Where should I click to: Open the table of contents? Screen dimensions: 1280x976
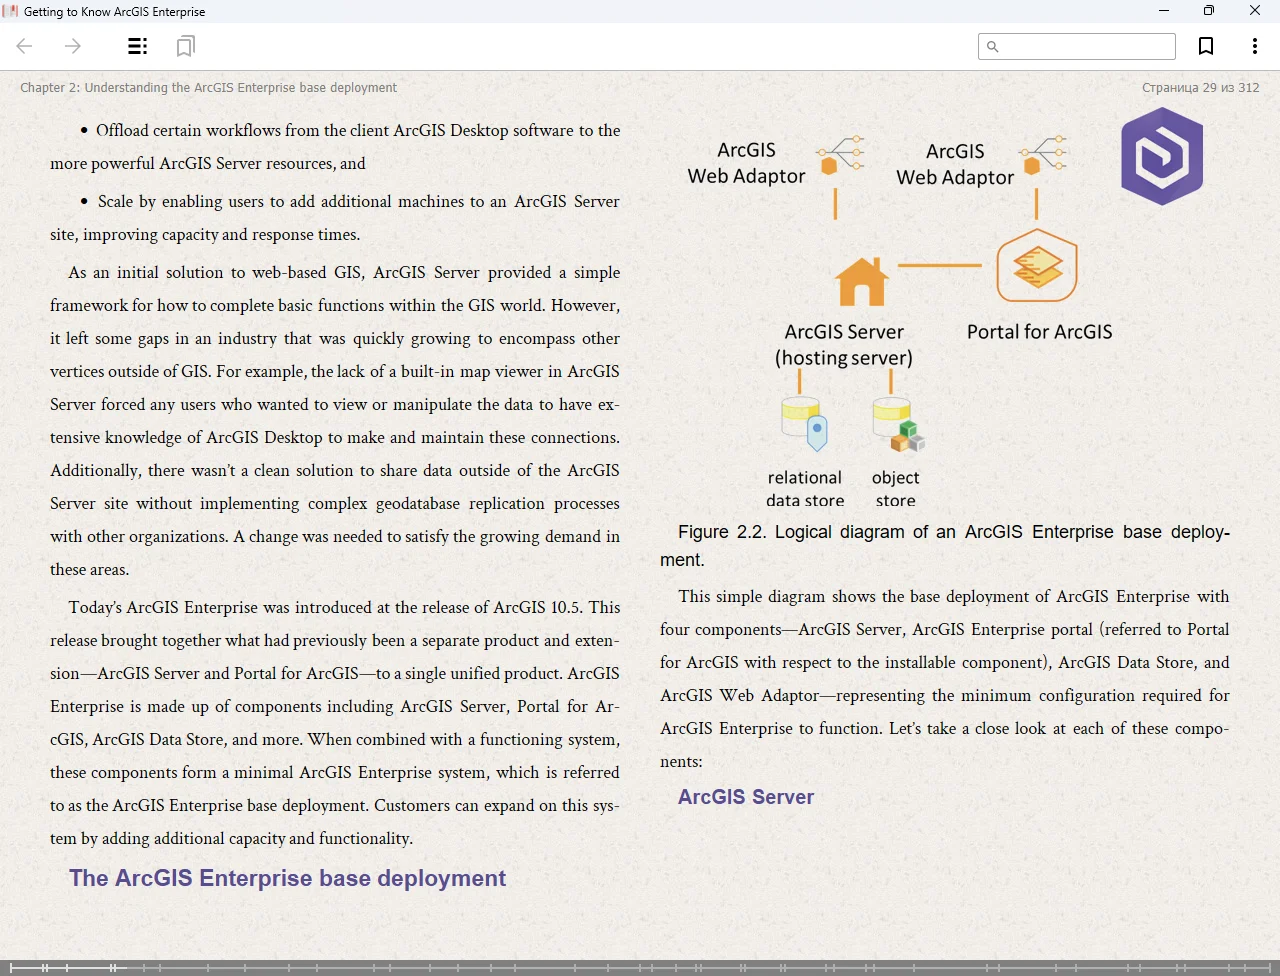pyautogui.click(x=138, y=46)
